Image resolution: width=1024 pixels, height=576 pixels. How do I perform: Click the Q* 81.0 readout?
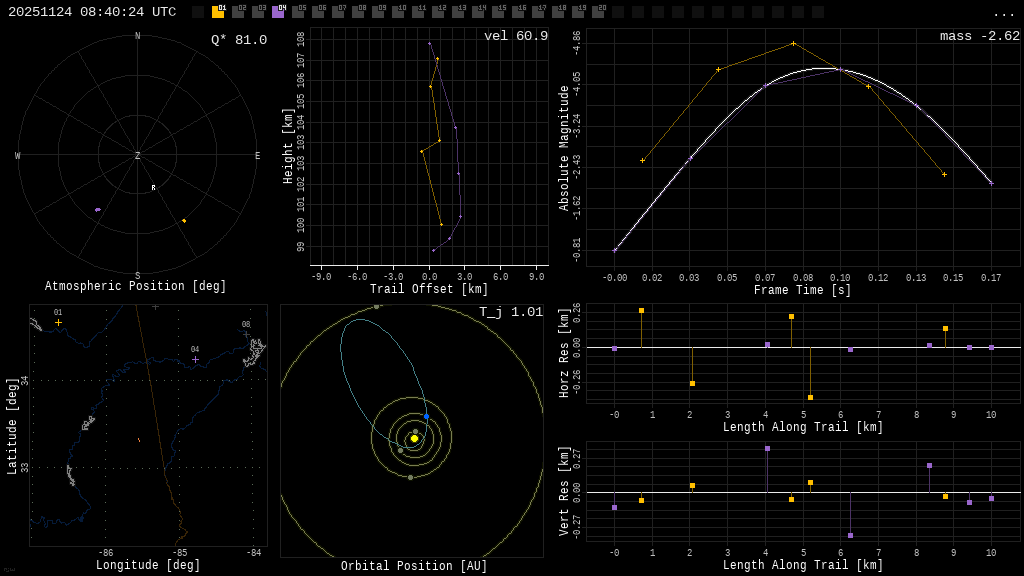(239, 40)
